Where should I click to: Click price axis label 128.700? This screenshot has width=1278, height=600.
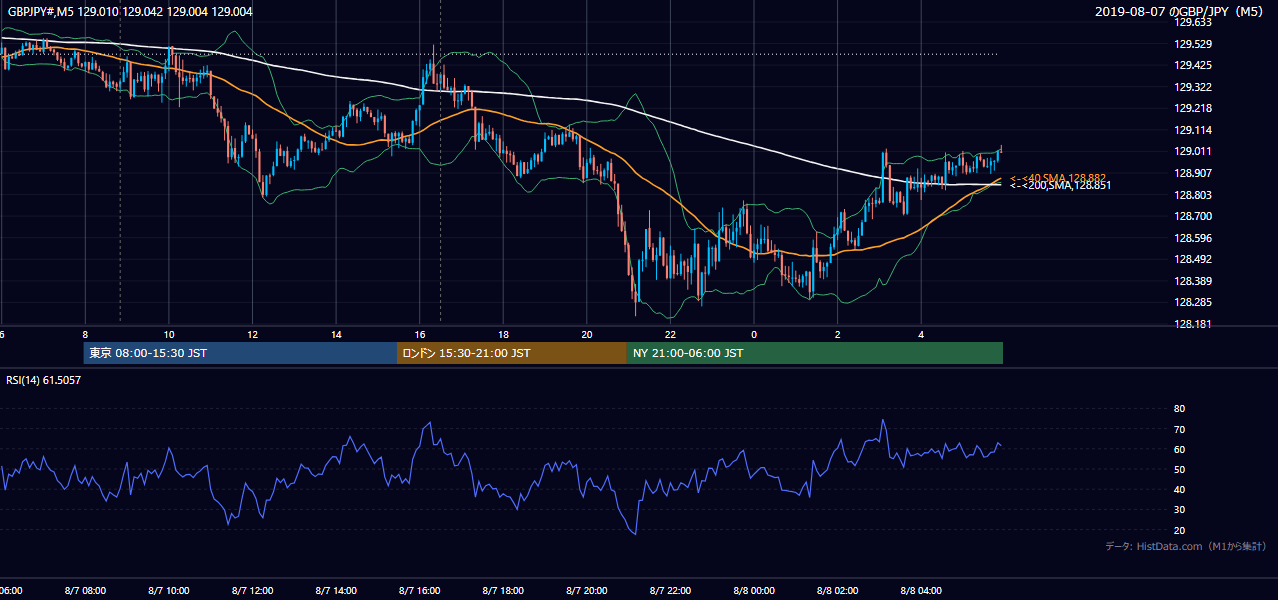point(1193,216)
